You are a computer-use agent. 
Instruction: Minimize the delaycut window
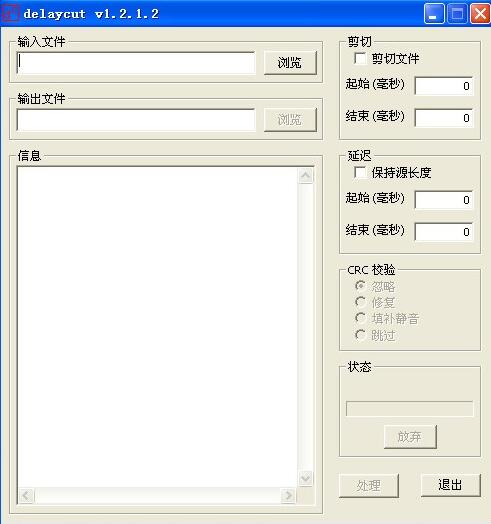click(434, 14)
